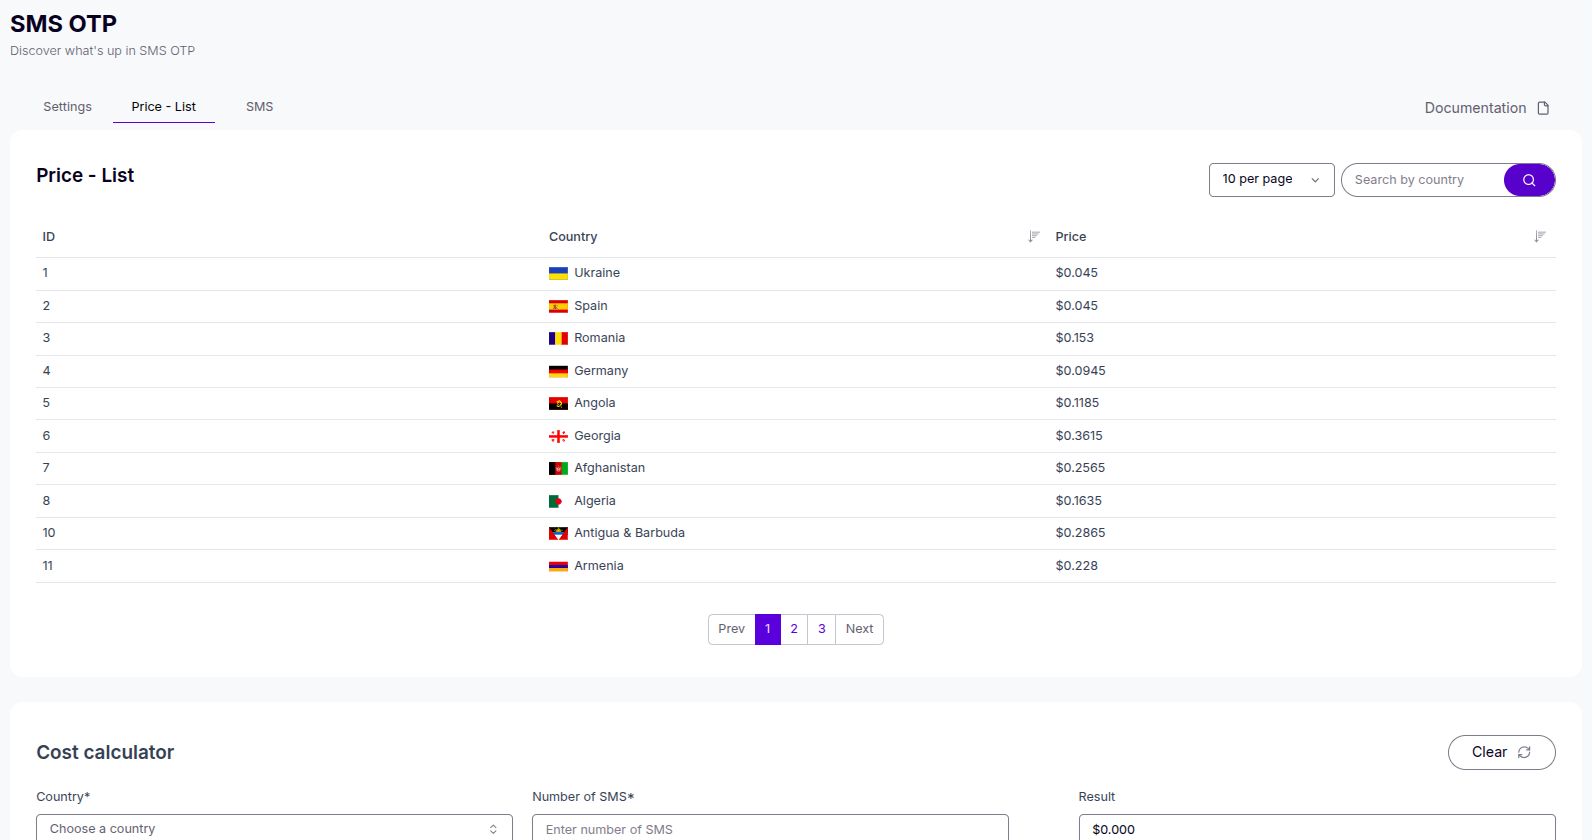The image size is (1592, 840).
Task: Open the Documentation link
Action: pyautogui.click(x=1475, y=108)
